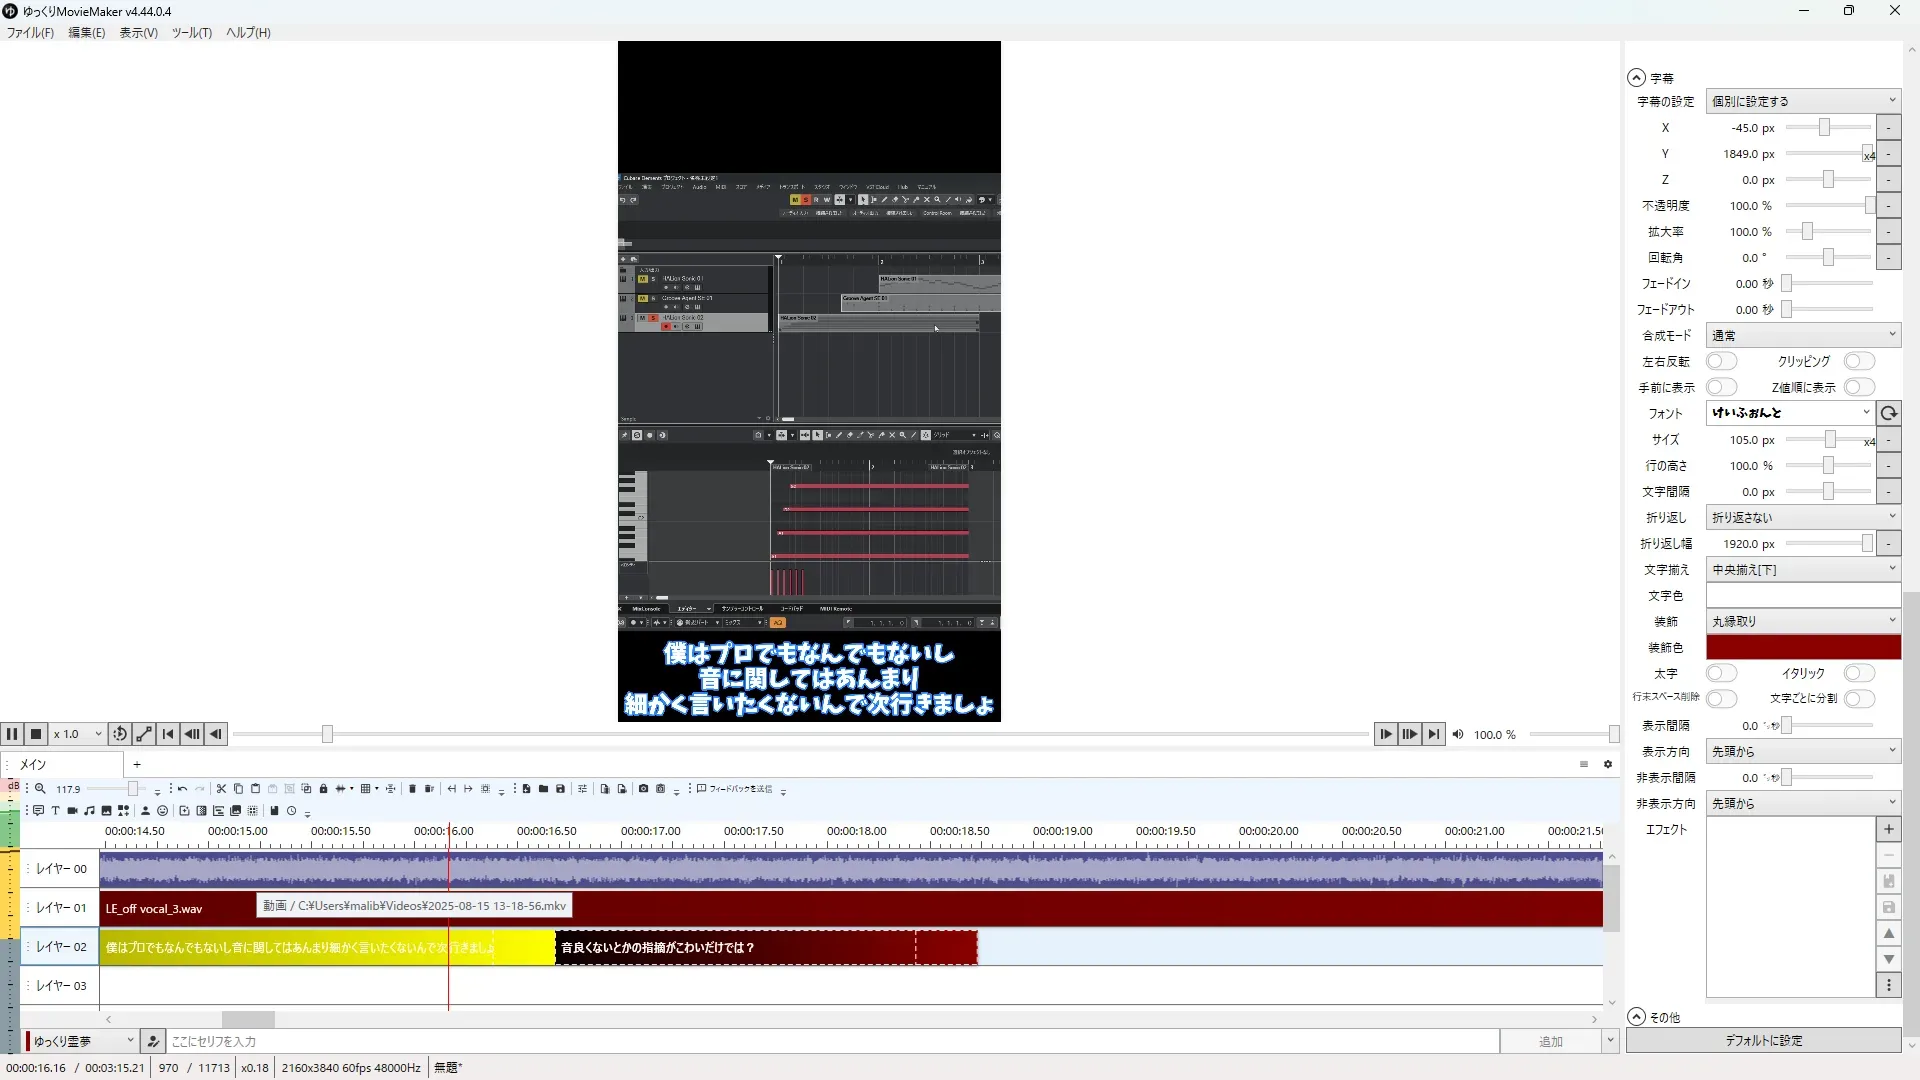This screenshot has height=1080, width=1920.
Task: Enable the クリッピング toggle
Action: [1858, 361]
